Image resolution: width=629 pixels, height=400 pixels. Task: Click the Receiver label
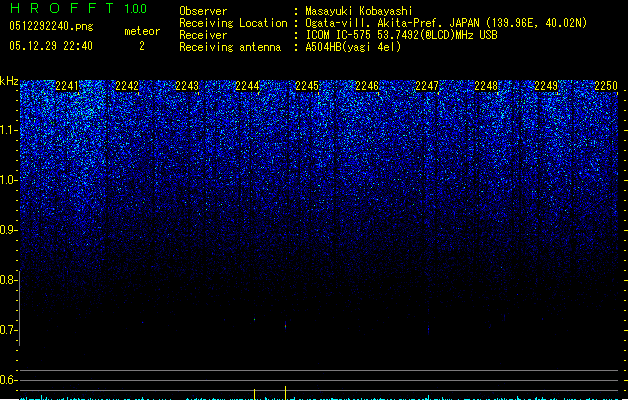click(x=203, y=35)
